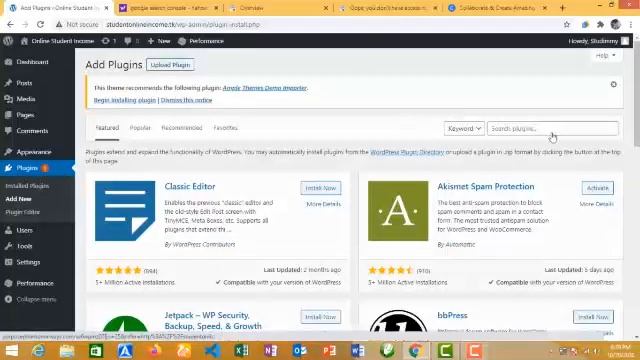
Task: Expand the Help dropdown tab
Action: (606, 56)
